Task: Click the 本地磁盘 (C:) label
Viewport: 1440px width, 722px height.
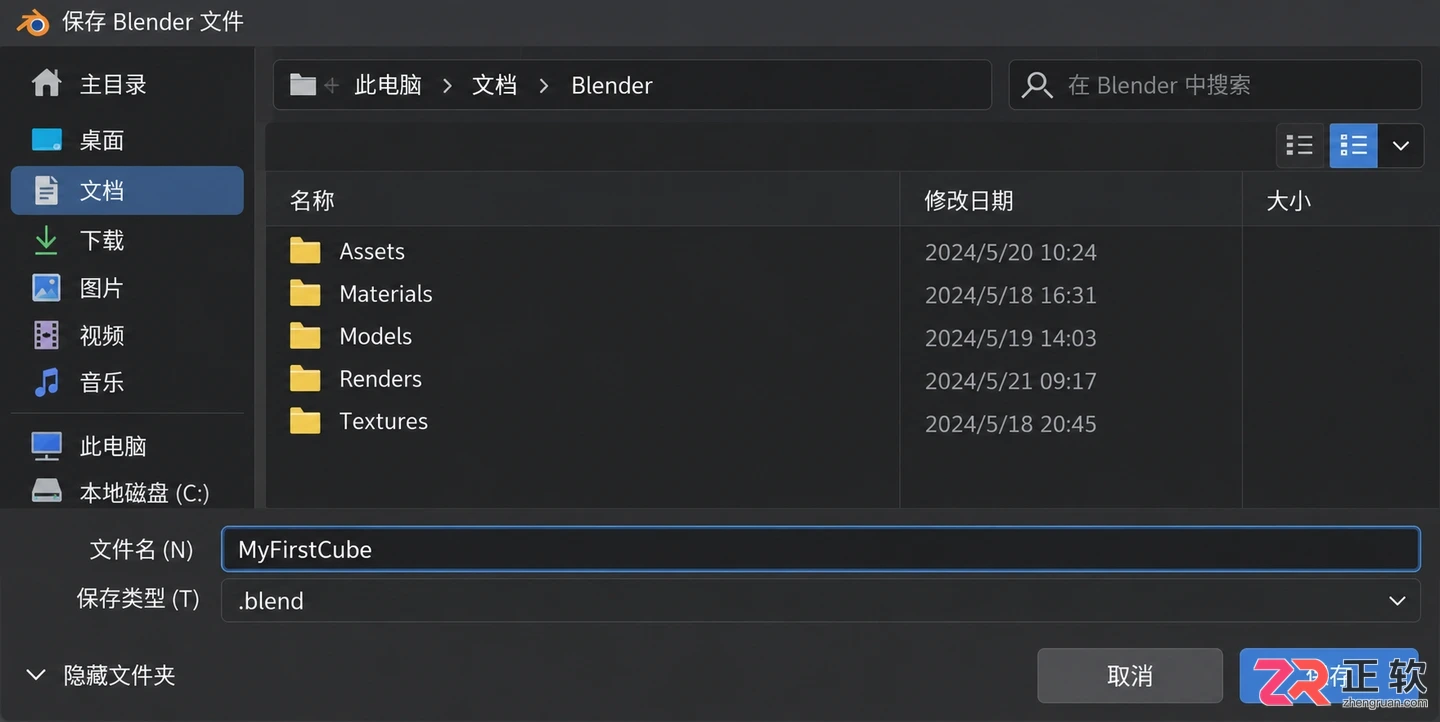Action: pyautogui.click(x=144, y=492)
